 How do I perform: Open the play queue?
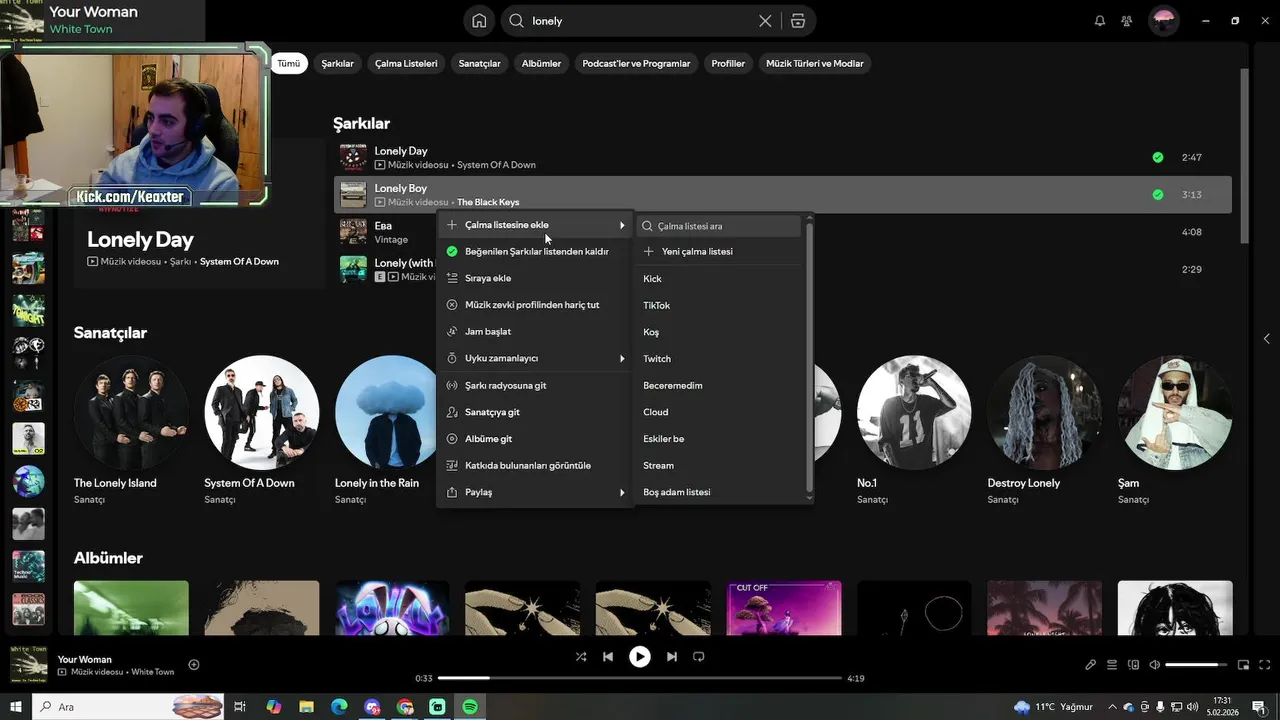click(x=1112, y=665)
